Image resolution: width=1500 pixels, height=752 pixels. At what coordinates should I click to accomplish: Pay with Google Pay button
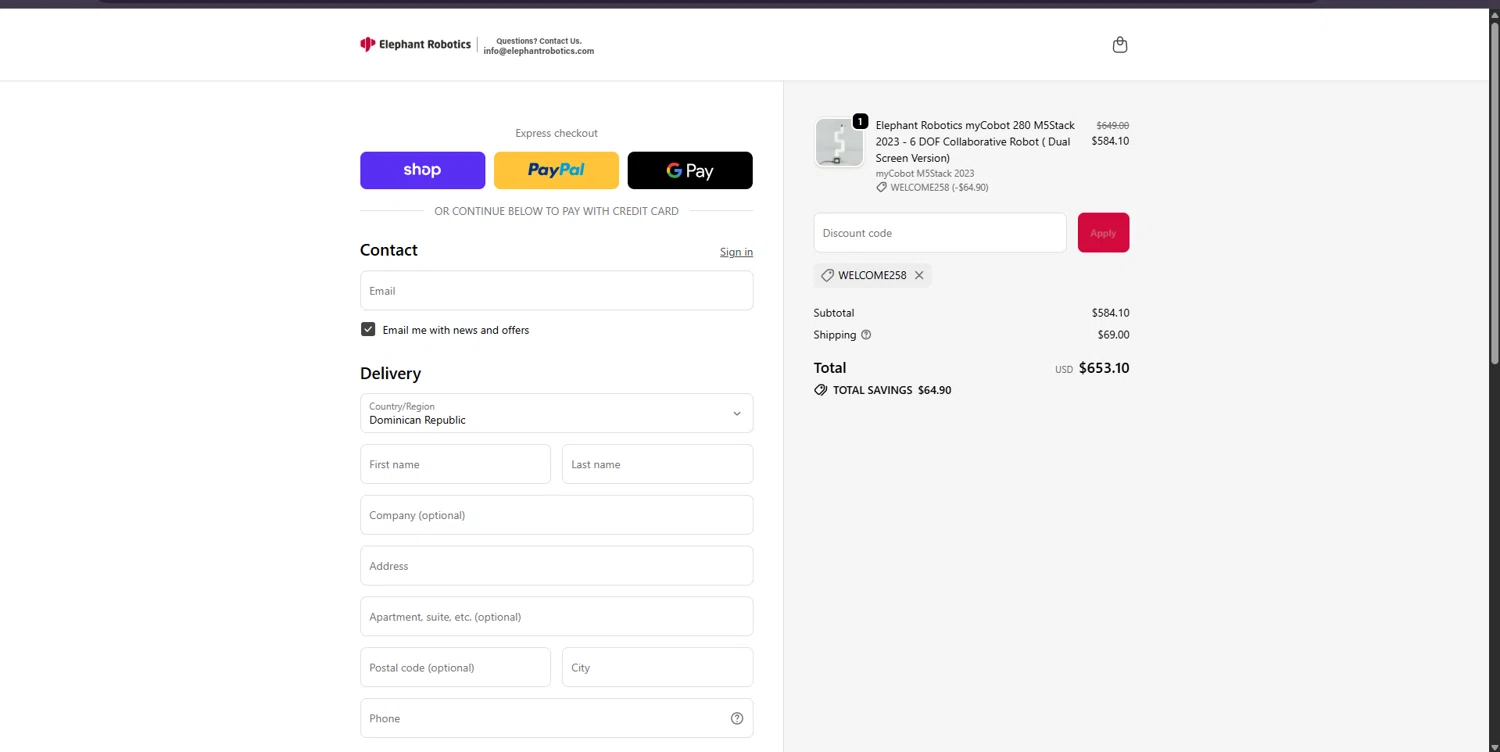pyautogui.click(x=690, y=170)
